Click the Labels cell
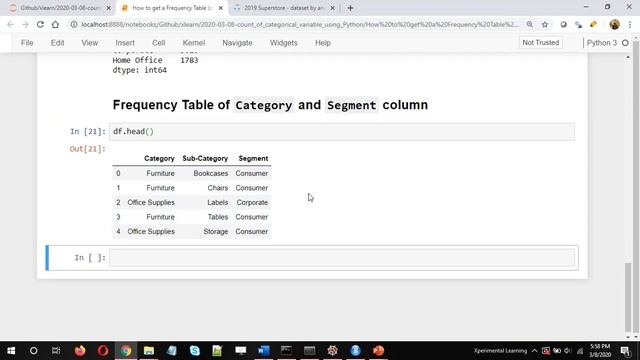The image size is (640, 360). tap(218, 202)
